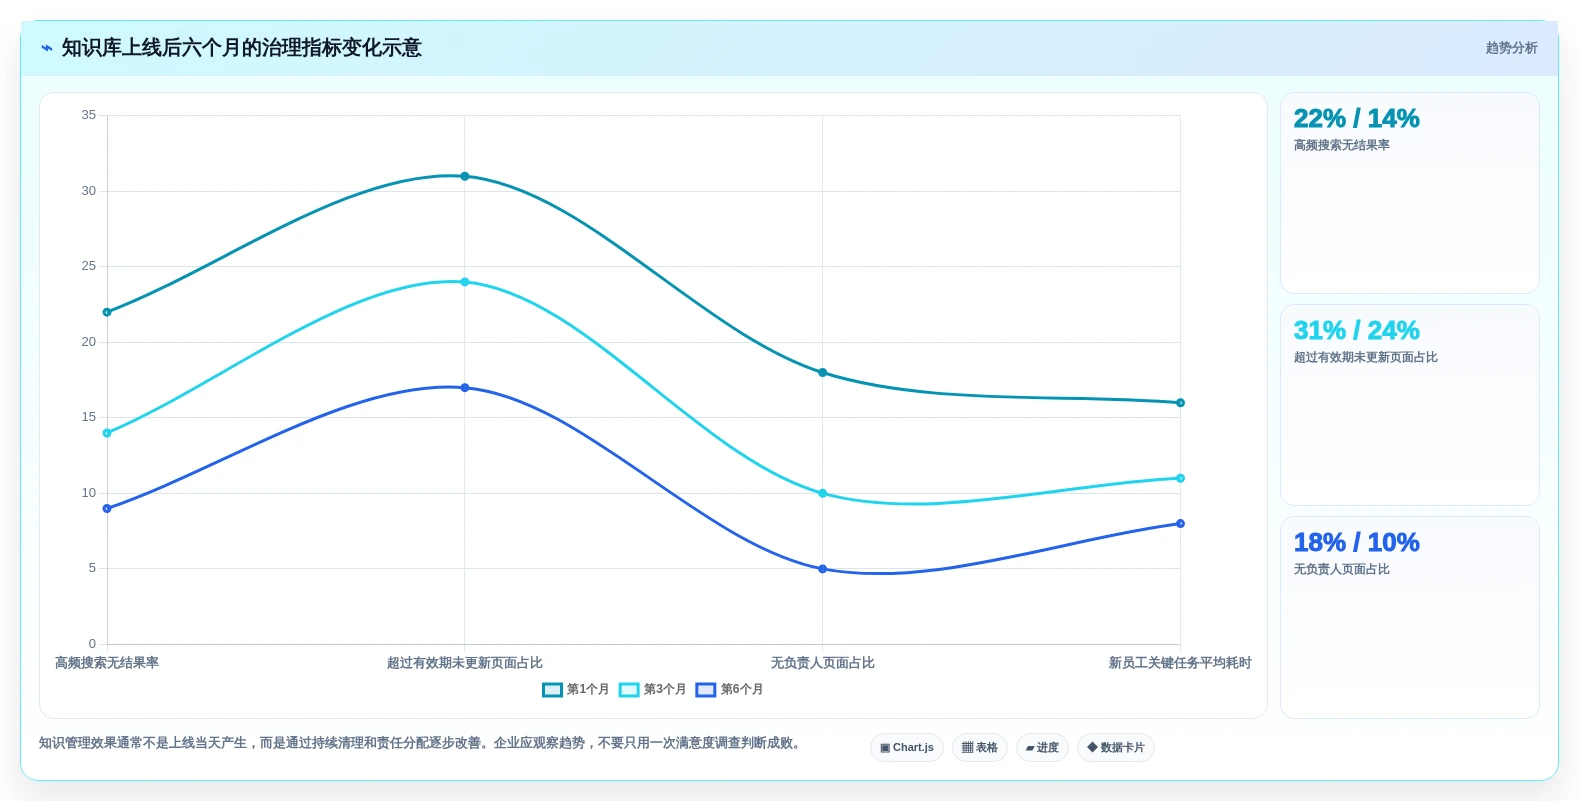Click the 表格 tag pill
1579x801 pixels.
pyautogui.click(x=980, y=748)
